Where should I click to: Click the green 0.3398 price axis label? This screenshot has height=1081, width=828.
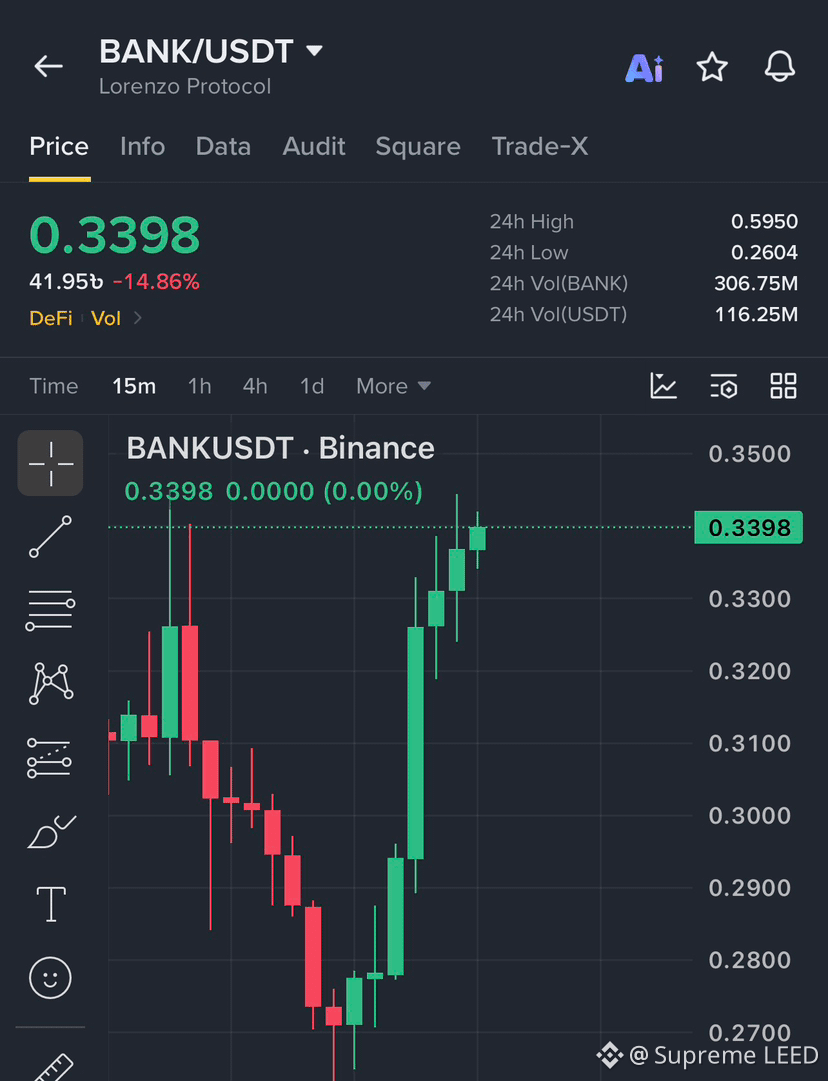(748, 527)
